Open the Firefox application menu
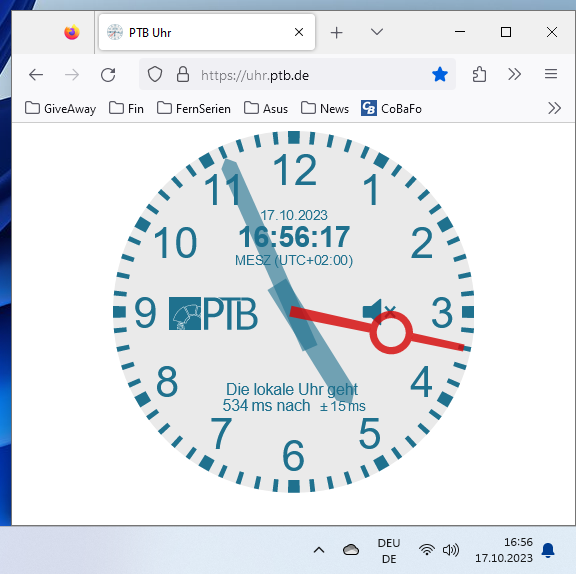The width and height of the screenshot is (576, 574). click(551, 74)
